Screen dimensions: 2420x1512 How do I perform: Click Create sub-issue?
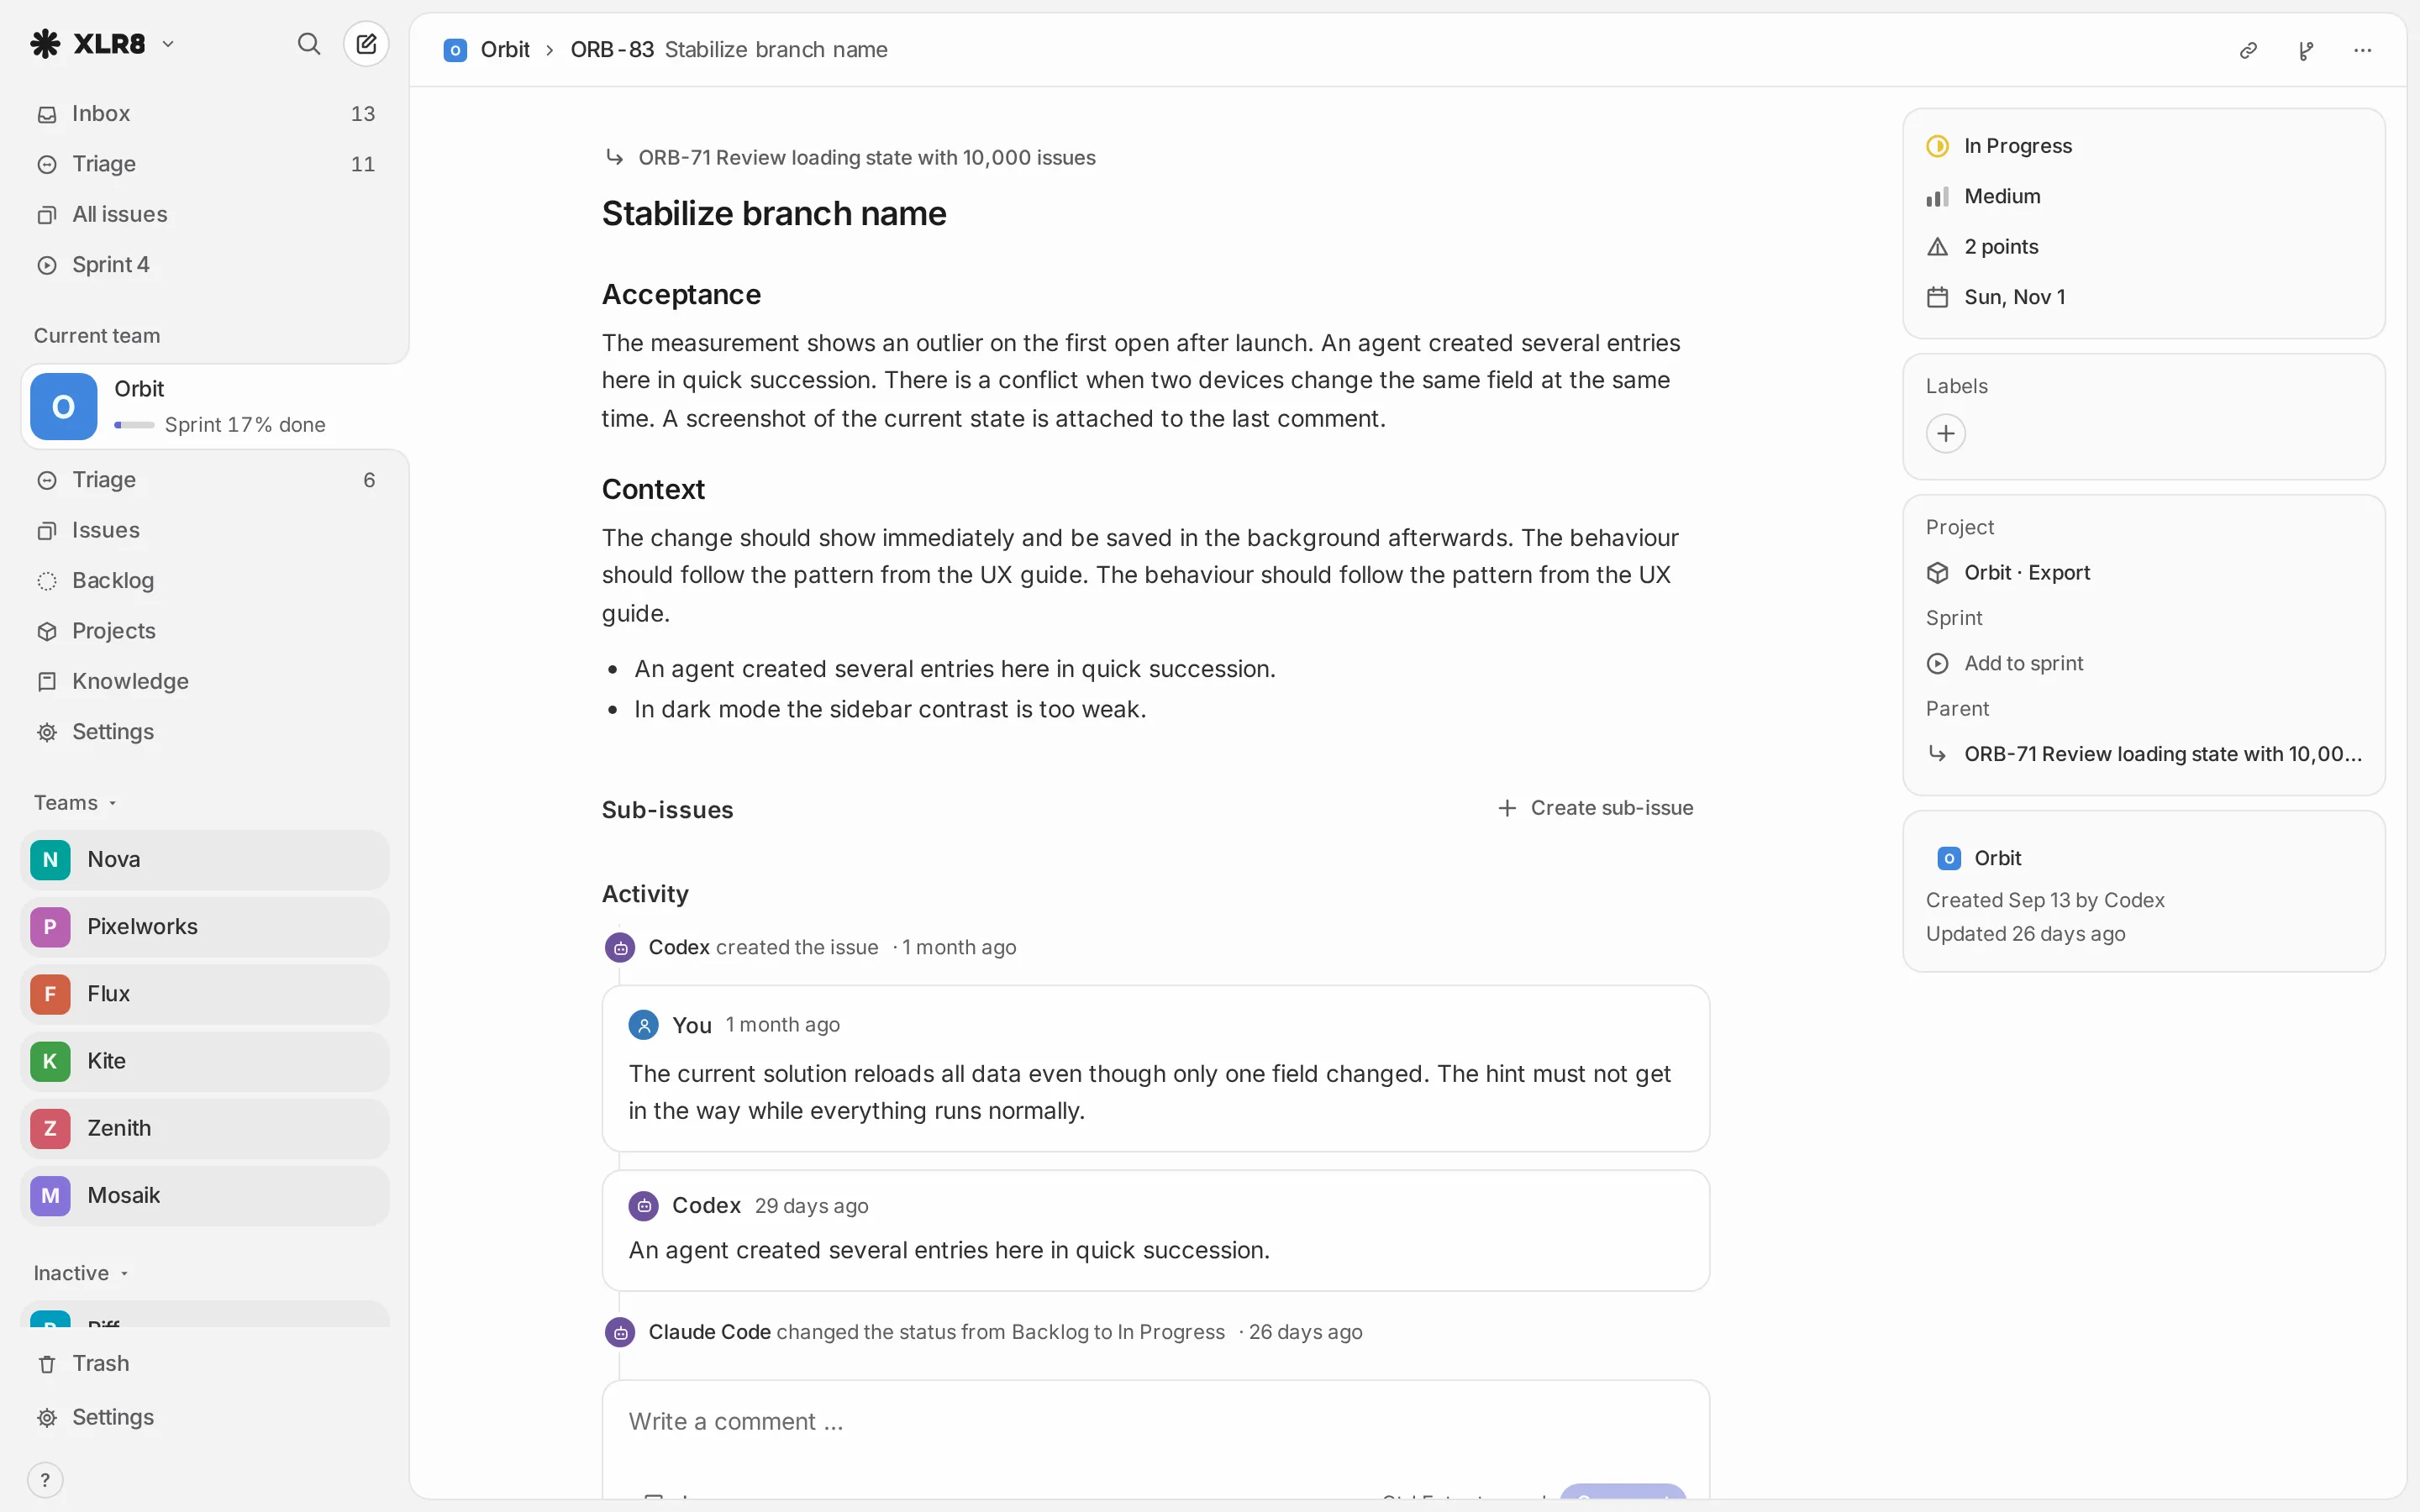pos(1595,808)
